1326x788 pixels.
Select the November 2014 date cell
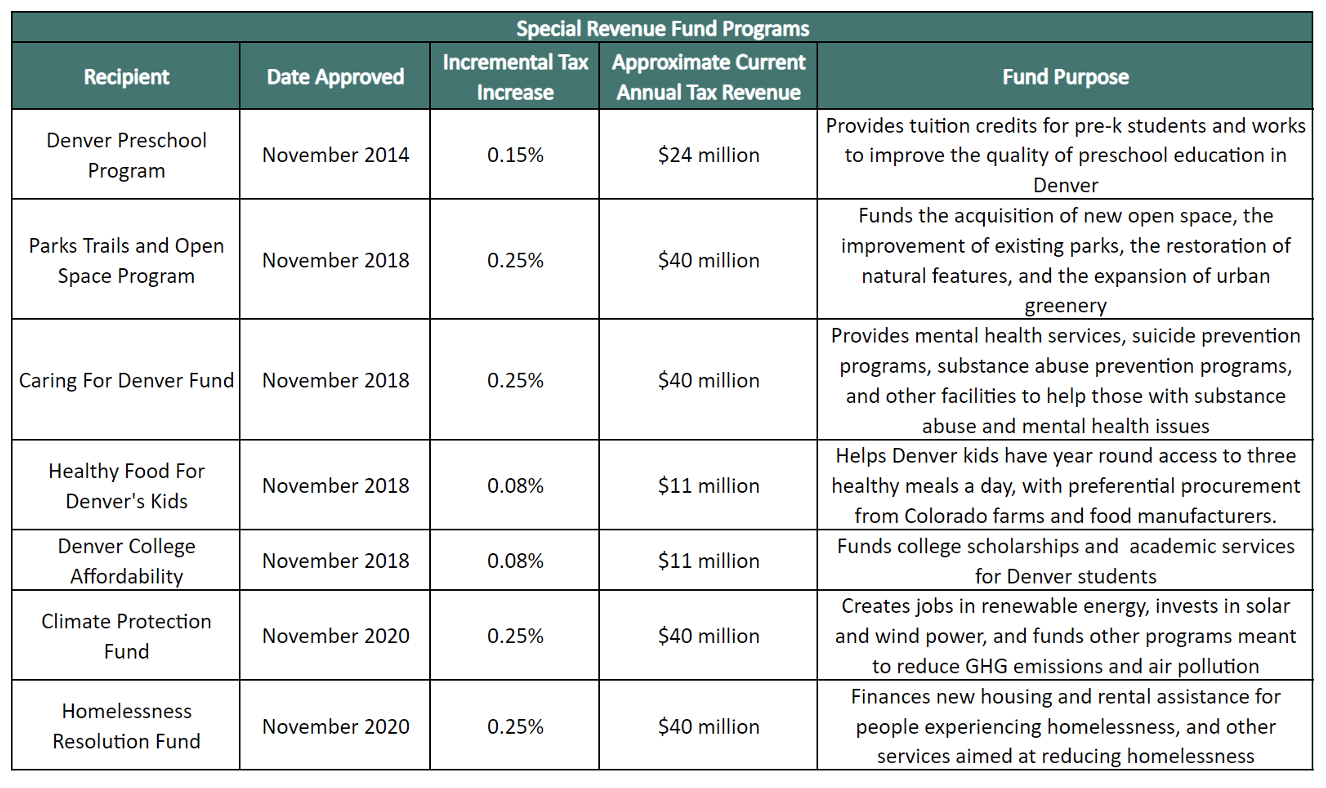[x=335, y=155]
